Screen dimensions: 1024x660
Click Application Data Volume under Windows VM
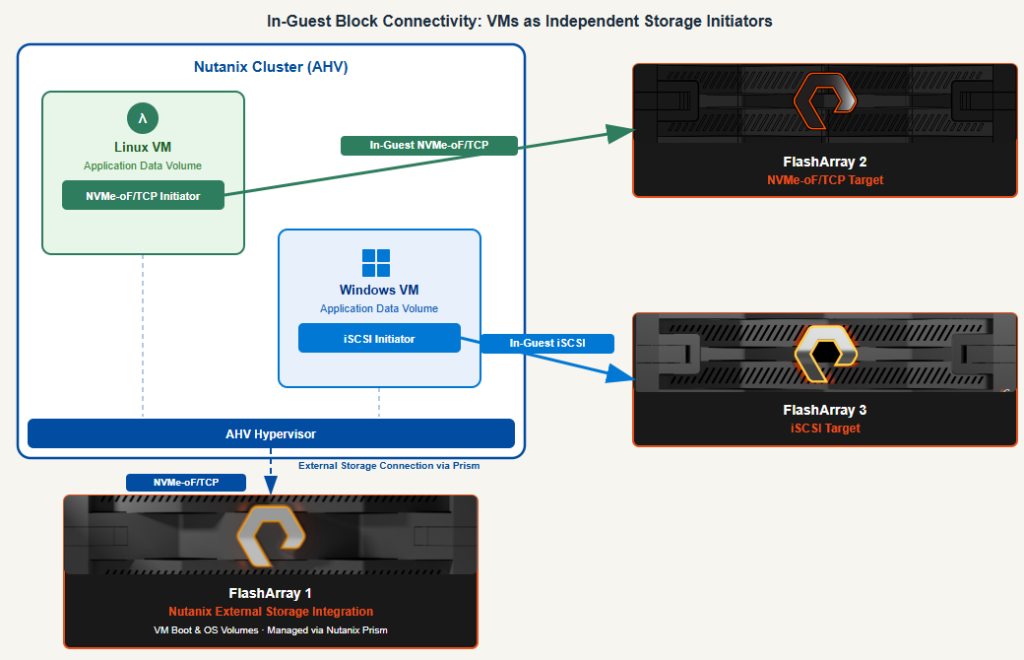point(379,308)
